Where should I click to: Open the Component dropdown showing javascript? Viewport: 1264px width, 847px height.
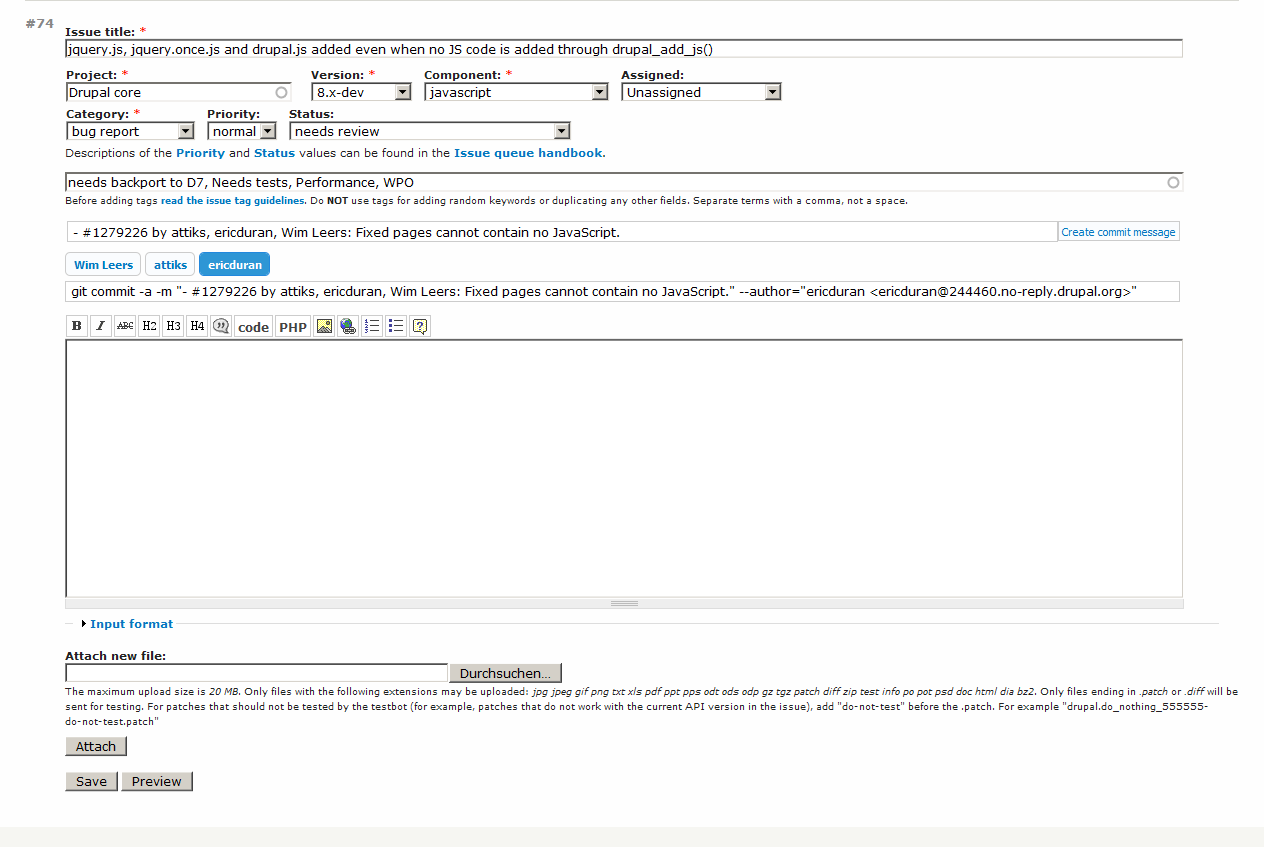[x=516, y=92]
